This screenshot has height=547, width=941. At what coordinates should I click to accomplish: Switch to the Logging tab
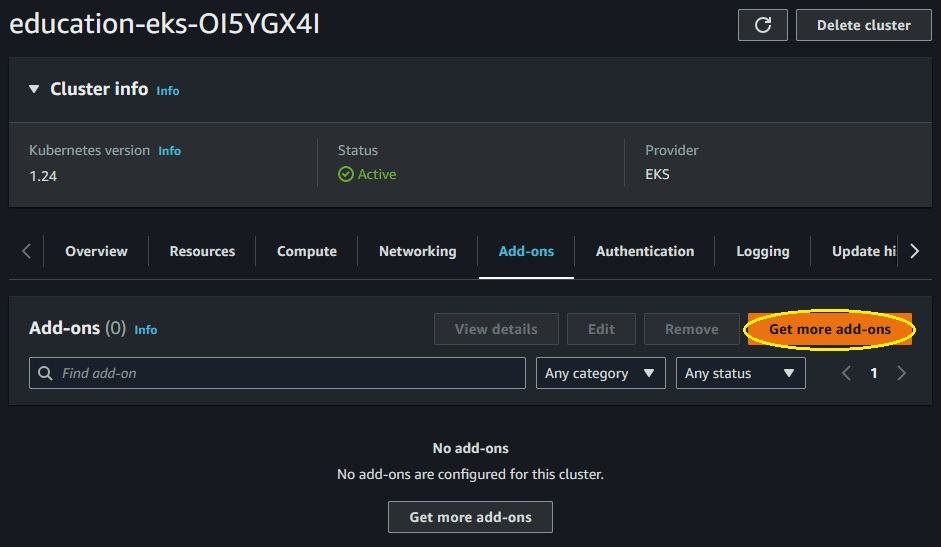(x=763, y=251)
